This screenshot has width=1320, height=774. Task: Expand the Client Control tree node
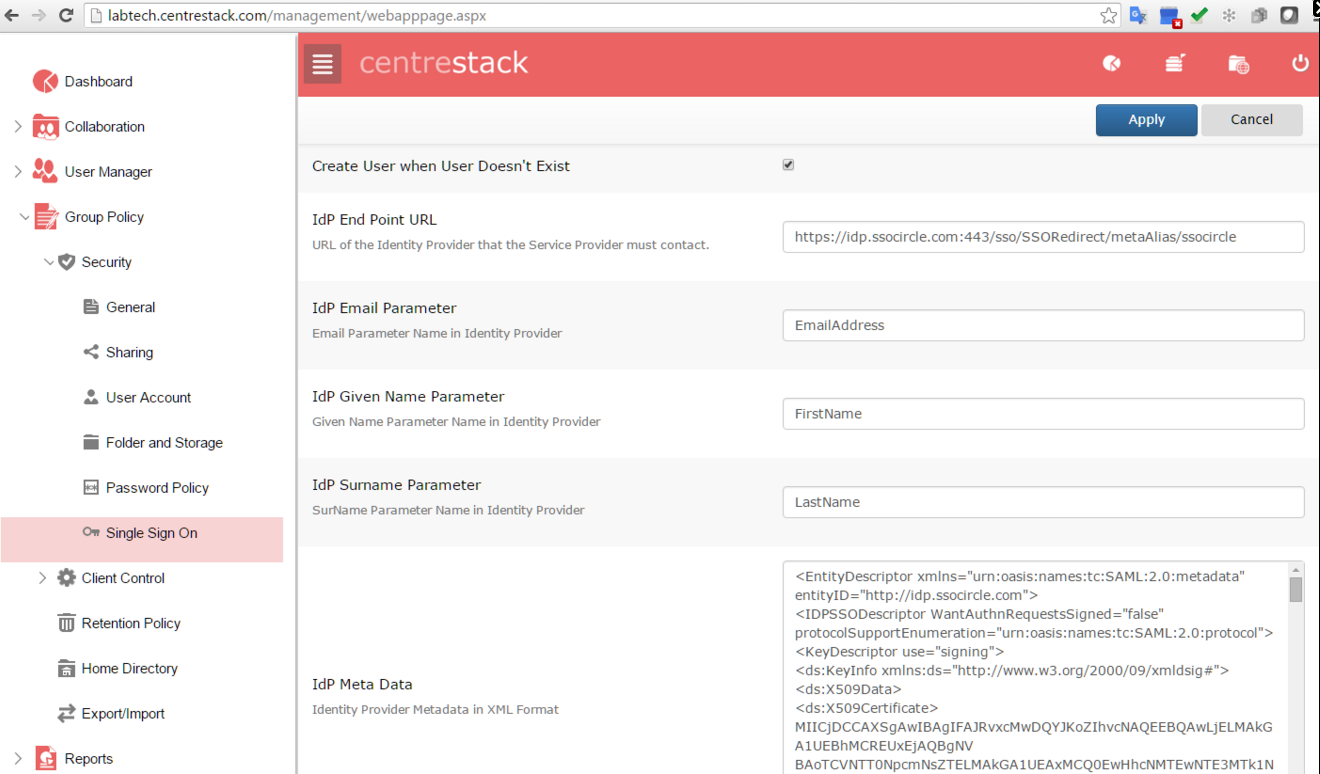[42, 577]
